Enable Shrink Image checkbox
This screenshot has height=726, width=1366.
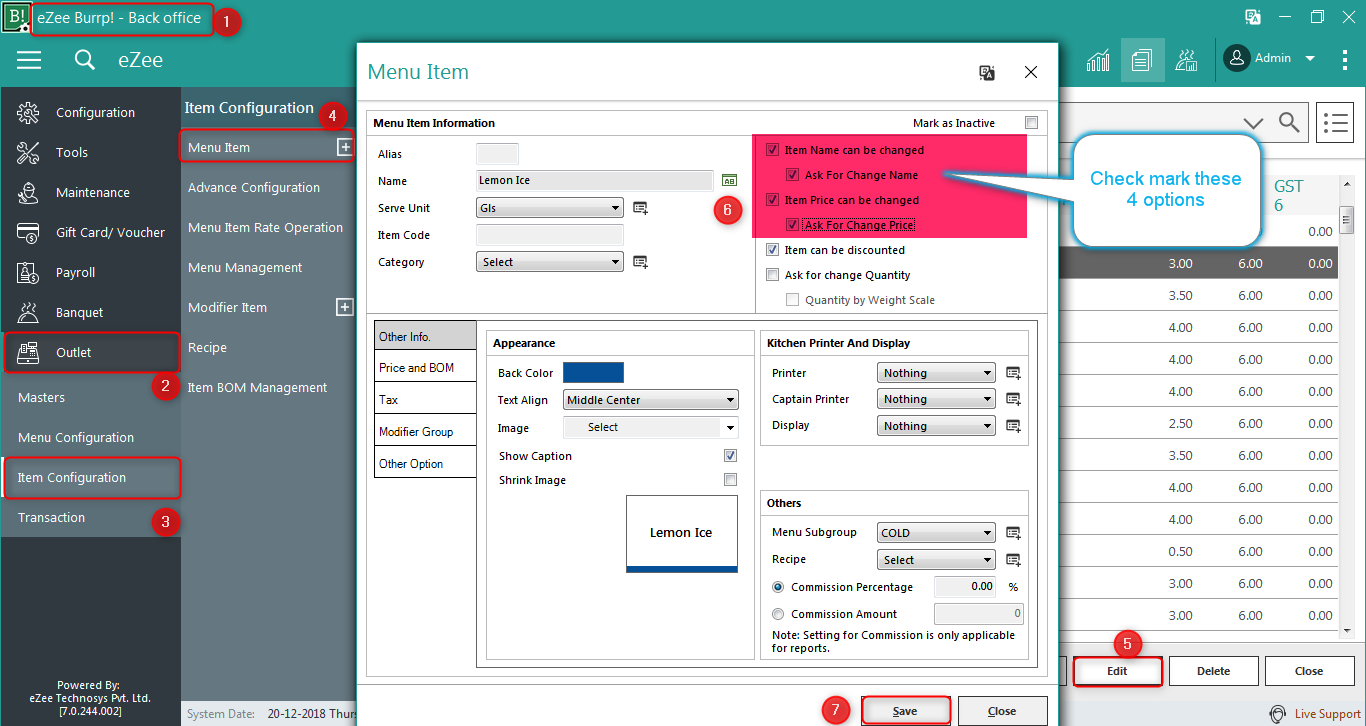tap(730, 480)
